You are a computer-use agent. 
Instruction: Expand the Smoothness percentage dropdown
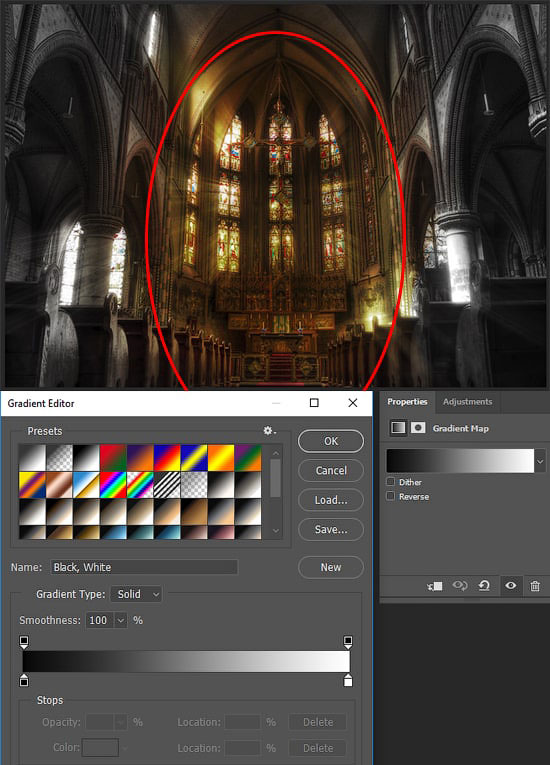[121, 621]
